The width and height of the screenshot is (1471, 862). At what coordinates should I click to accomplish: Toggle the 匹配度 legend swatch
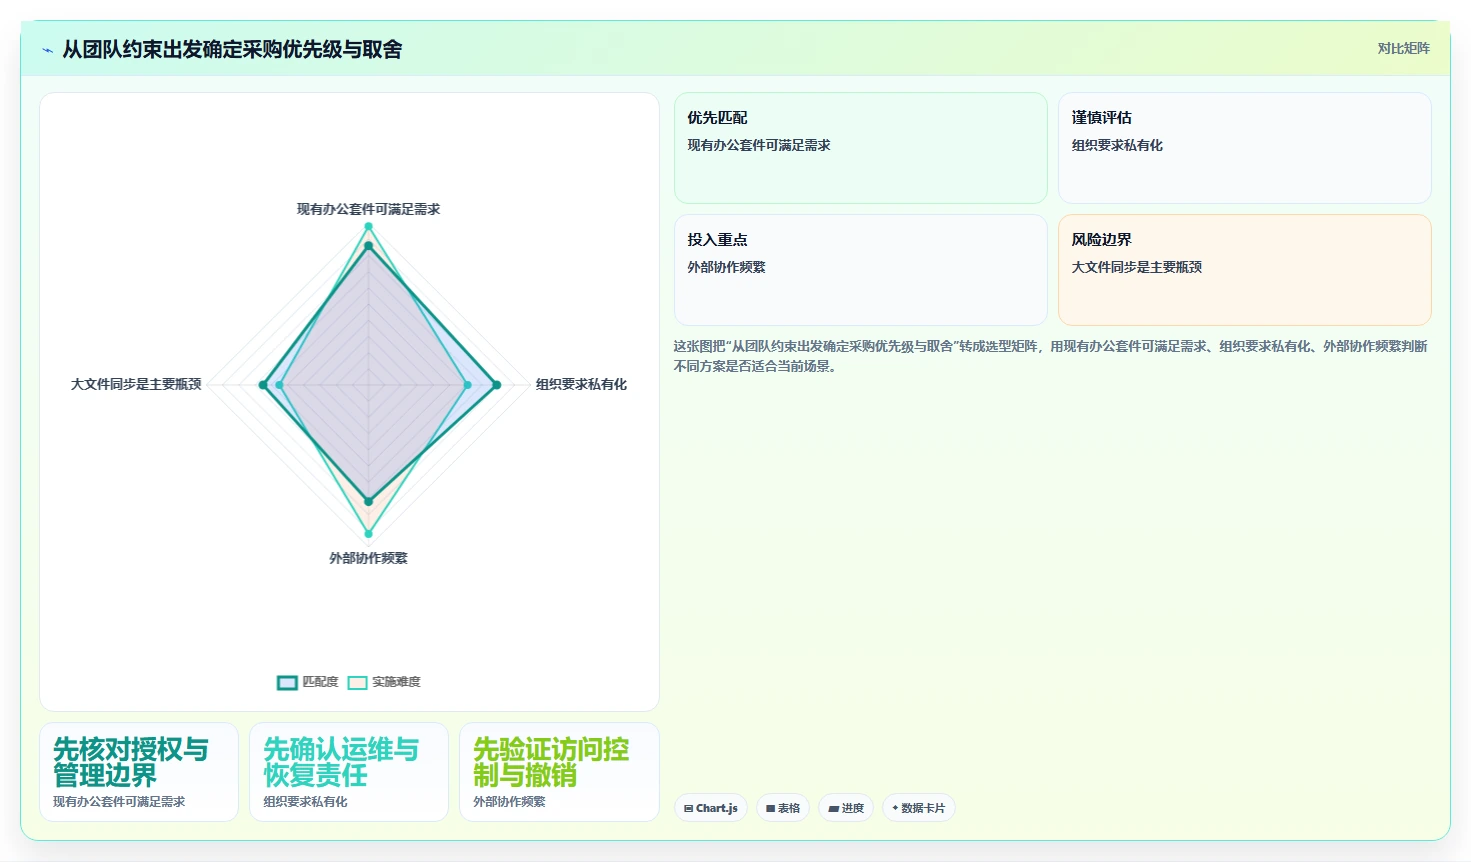coord(287,682)
